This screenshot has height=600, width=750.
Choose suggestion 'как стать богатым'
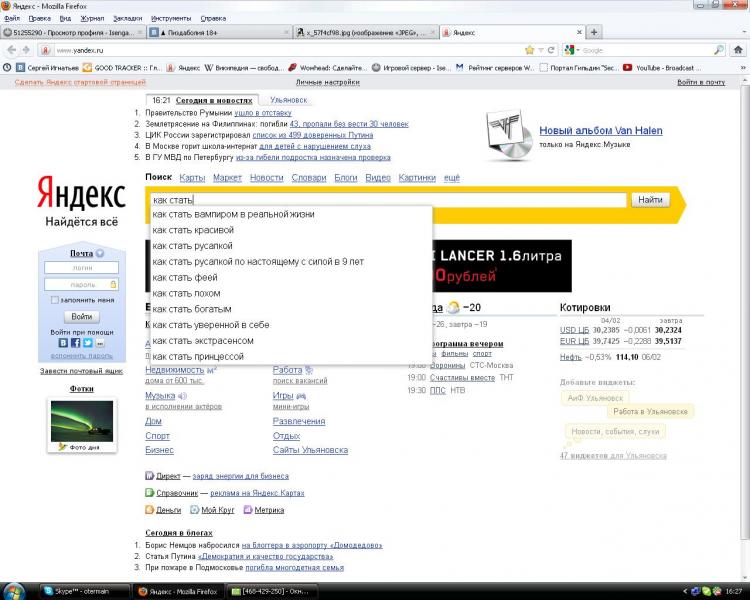click(x=291, y=309)
